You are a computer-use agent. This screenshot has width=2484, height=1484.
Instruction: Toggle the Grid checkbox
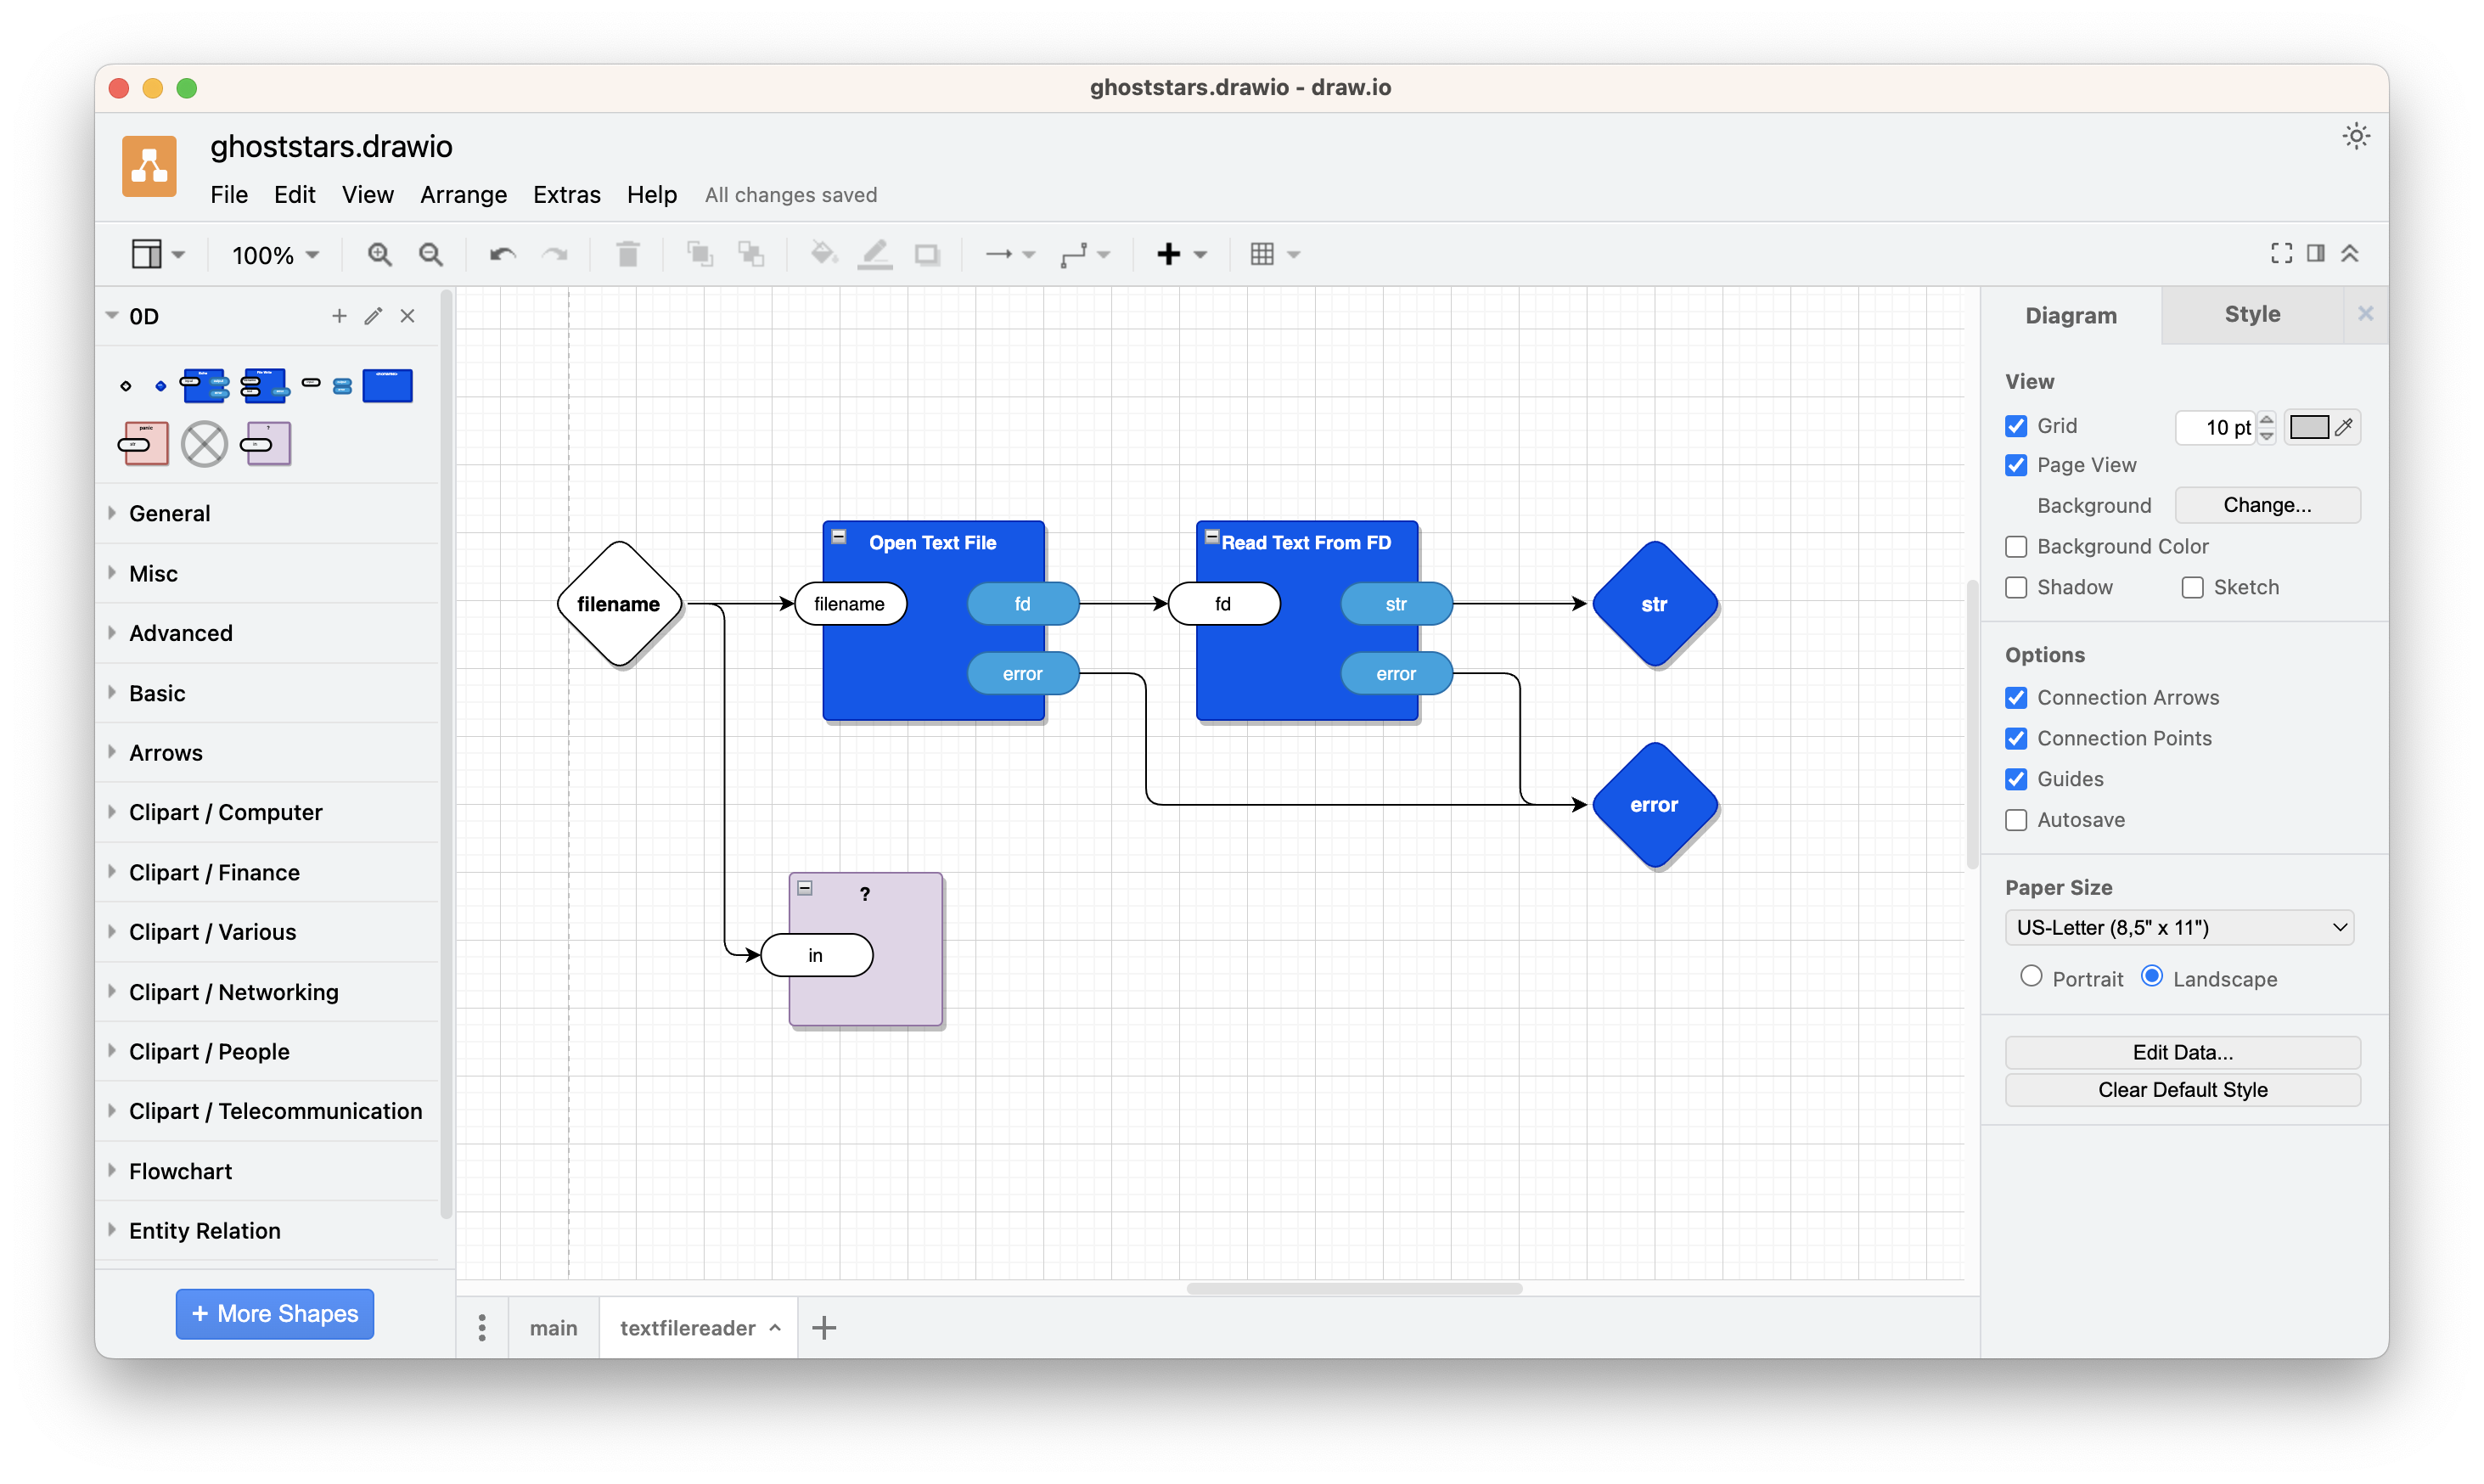[2016, 426]
